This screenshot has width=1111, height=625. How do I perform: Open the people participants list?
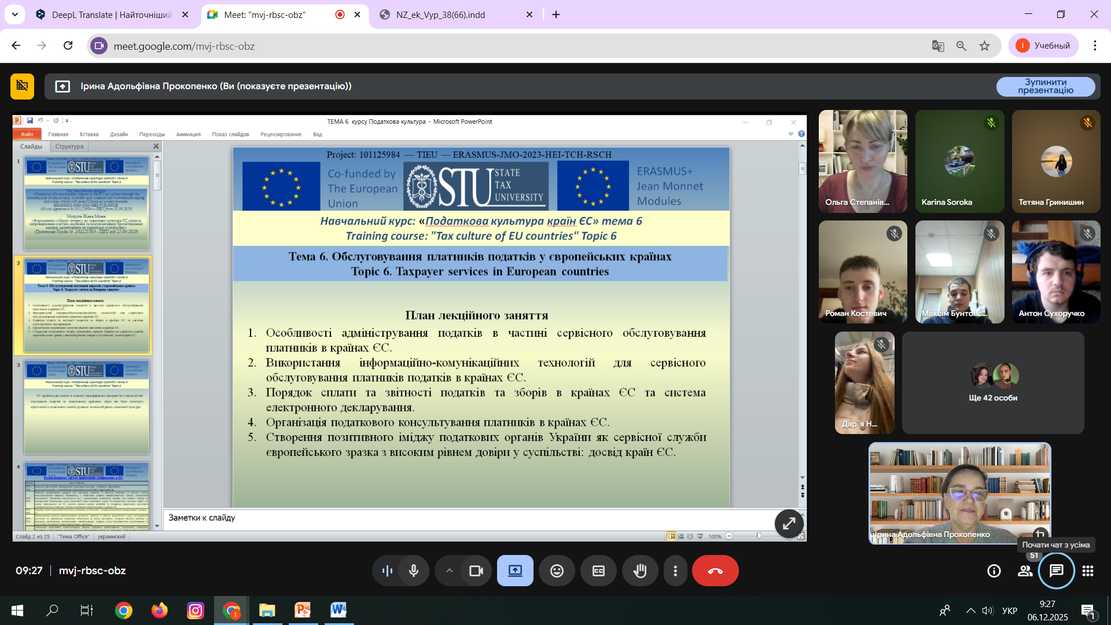[1025, 571]
